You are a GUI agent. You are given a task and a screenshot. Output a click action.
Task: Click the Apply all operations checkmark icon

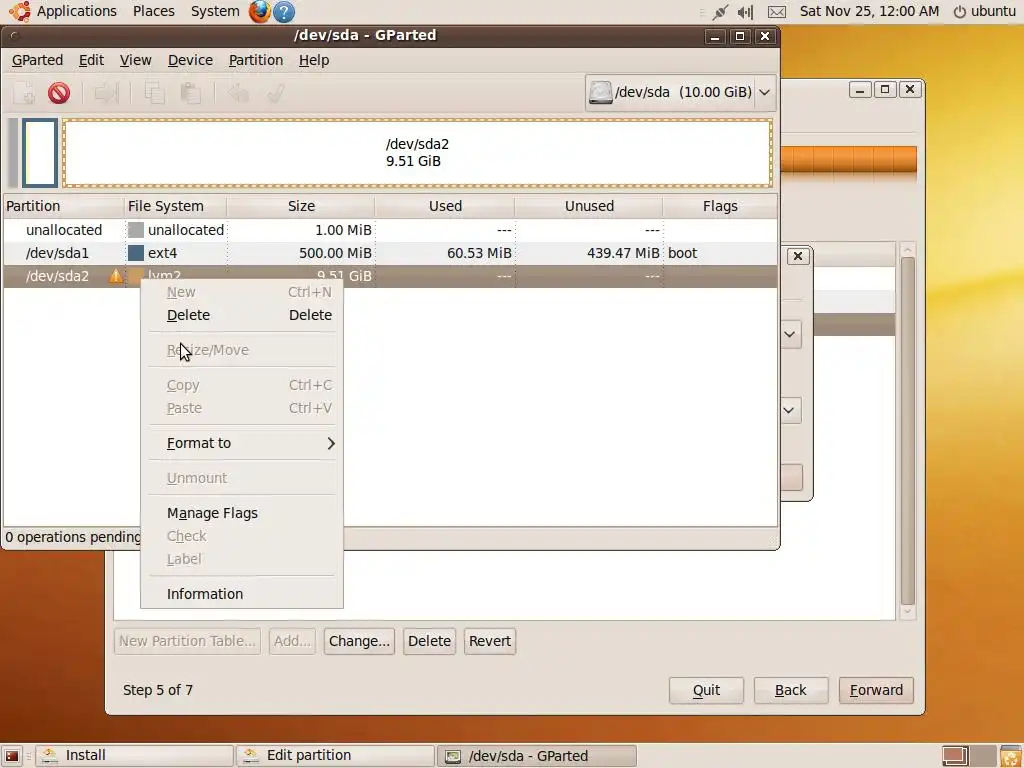tap(275, 93)
